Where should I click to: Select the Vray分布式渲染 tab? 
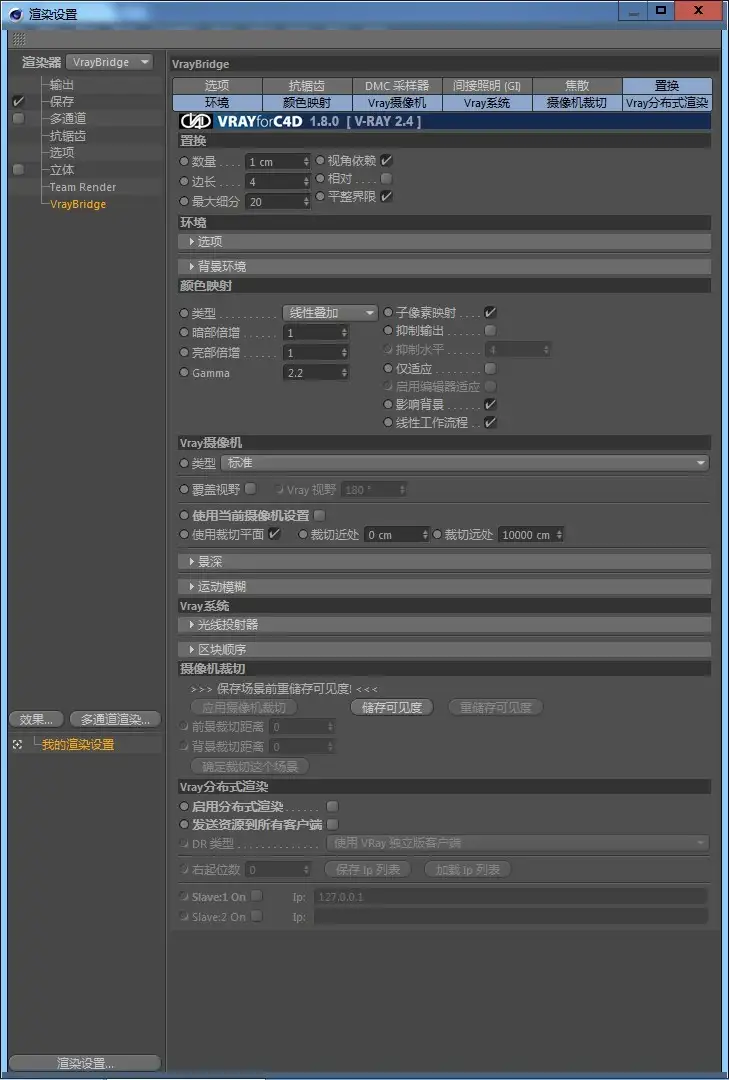pyautogui.click(x=667, y=103)
